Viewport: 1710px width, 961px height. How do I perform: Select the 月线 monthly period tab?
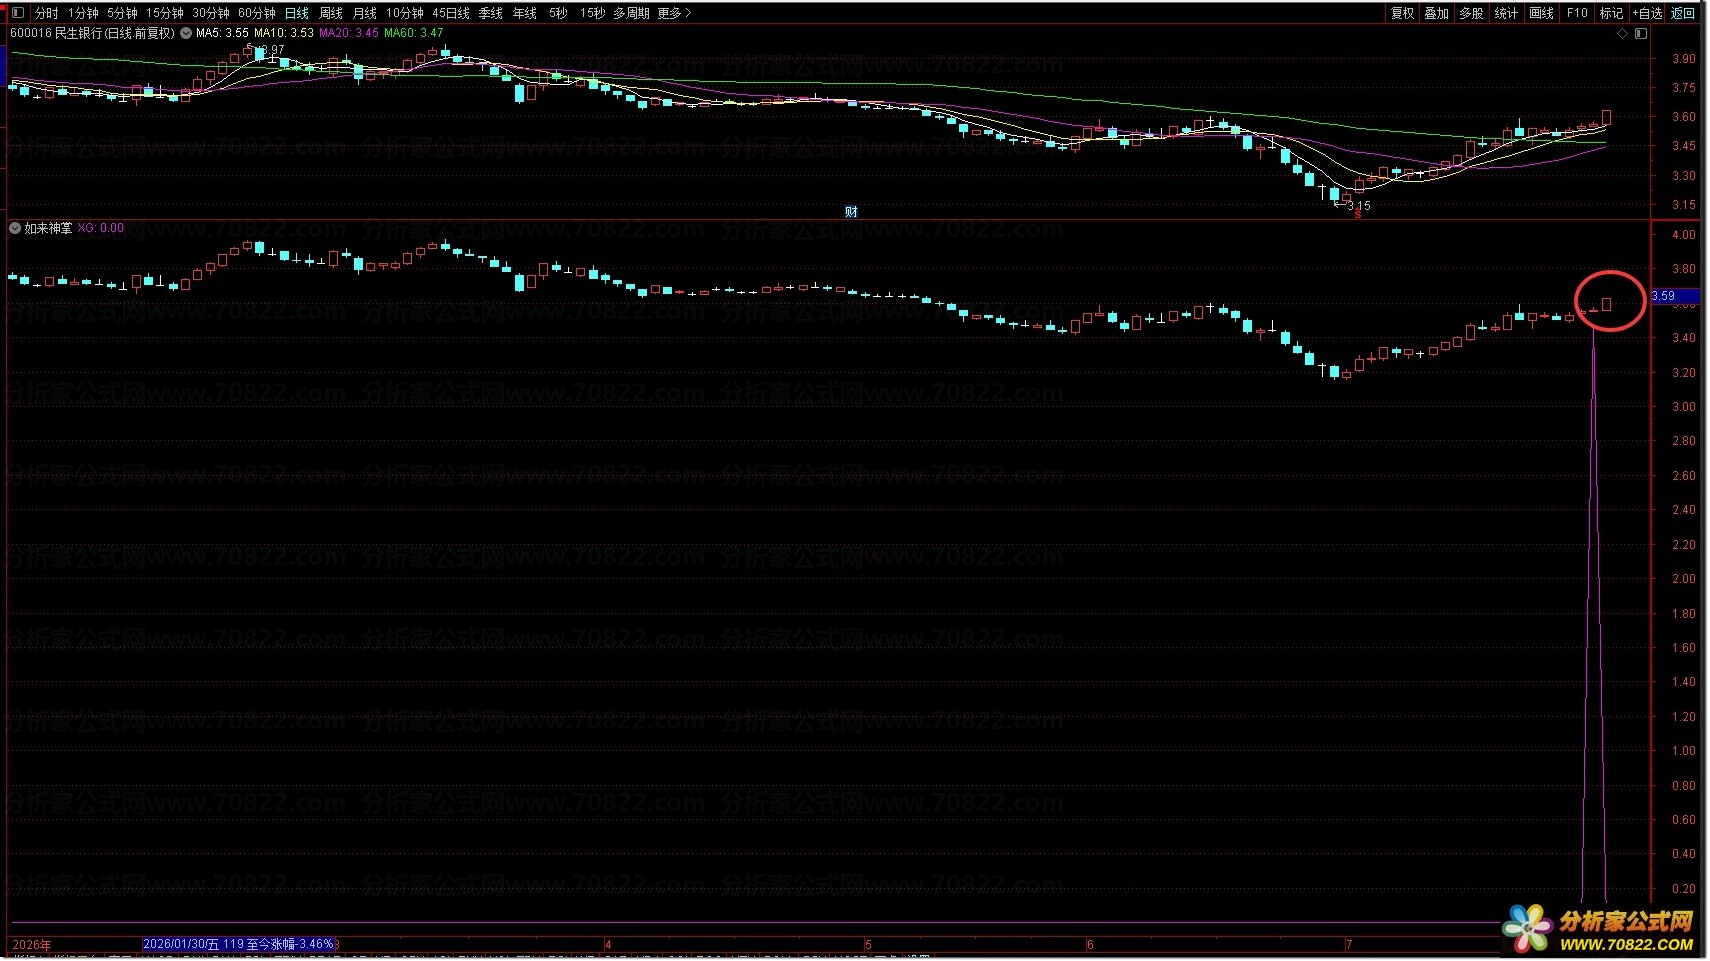[x=365, y=13]
